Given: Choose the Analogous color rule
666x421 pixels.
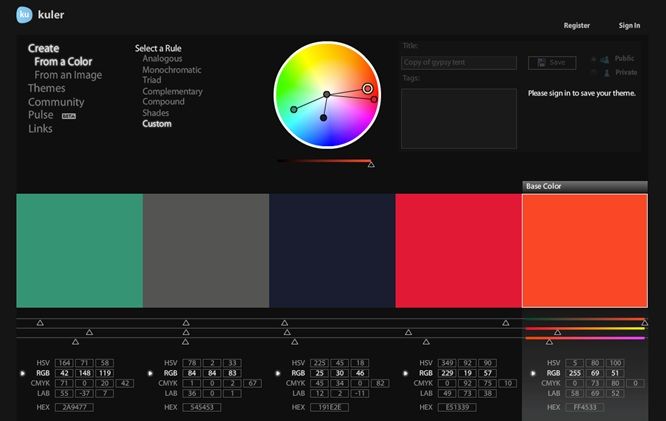Looking at the screenshot, I should [162, 59].
